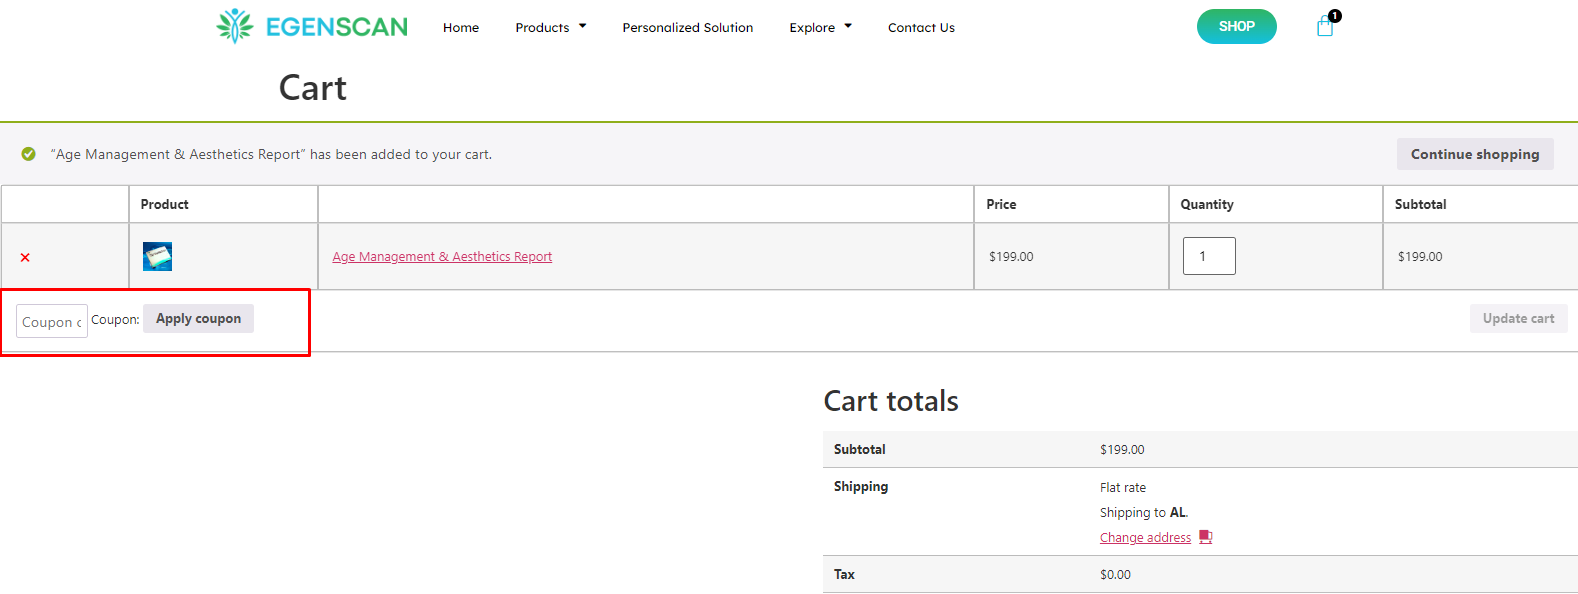1578x594 pixels.
Task: Click the Update cart button
Action: tap(1519, 318)
